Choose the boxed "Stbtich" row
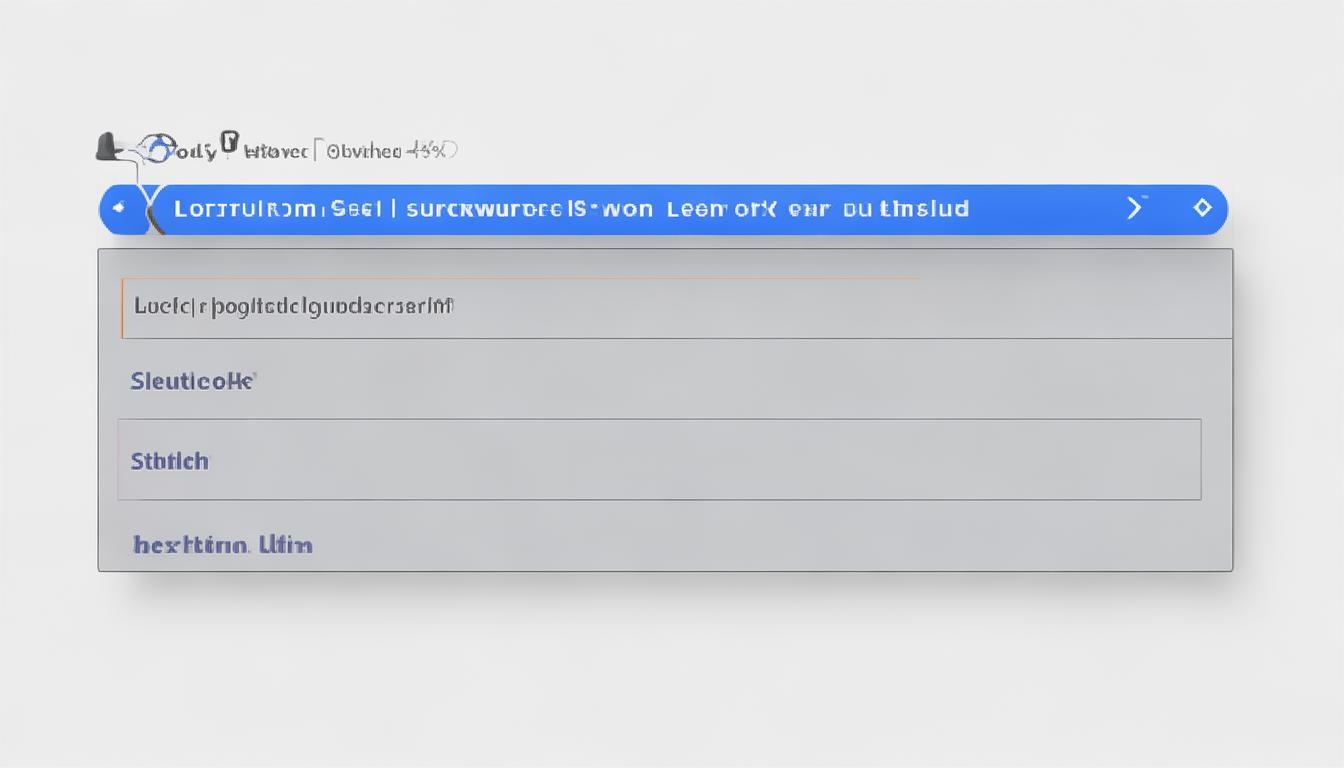Image resolution: width=1344 pixels, height=768 pixels. pyautogui.click(x=659, y=460)
